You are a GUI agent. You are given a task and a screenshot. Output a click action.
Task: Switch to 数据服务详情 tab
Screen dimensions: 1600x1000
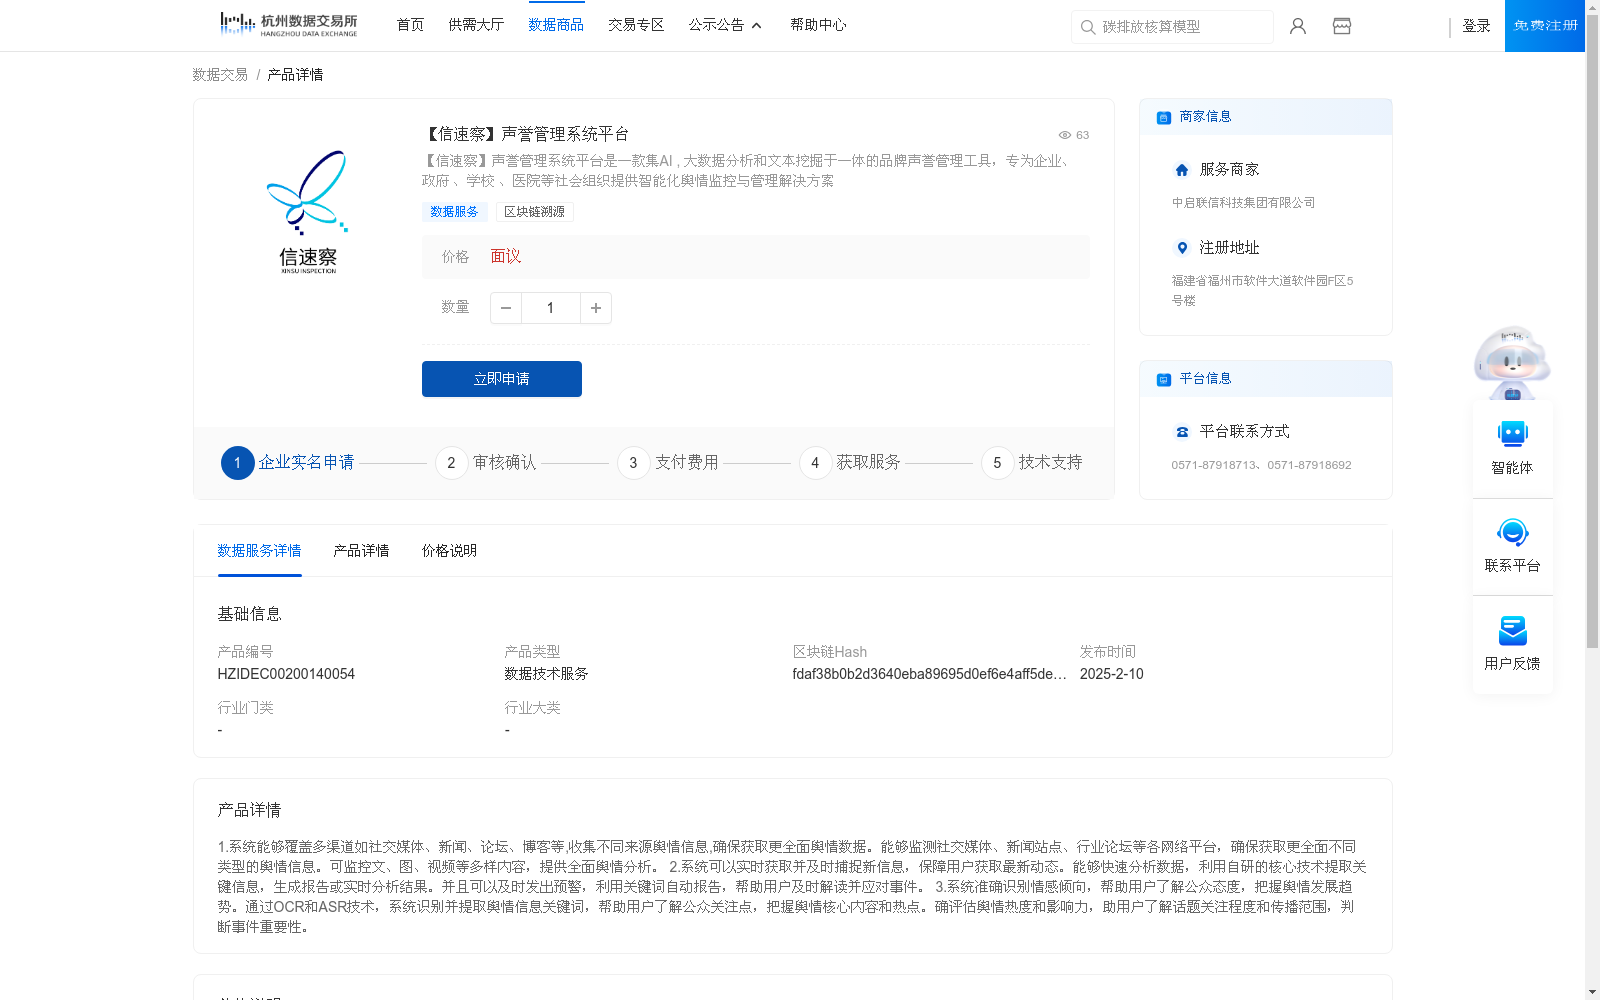pyautogui.click(x=259, y=551)
